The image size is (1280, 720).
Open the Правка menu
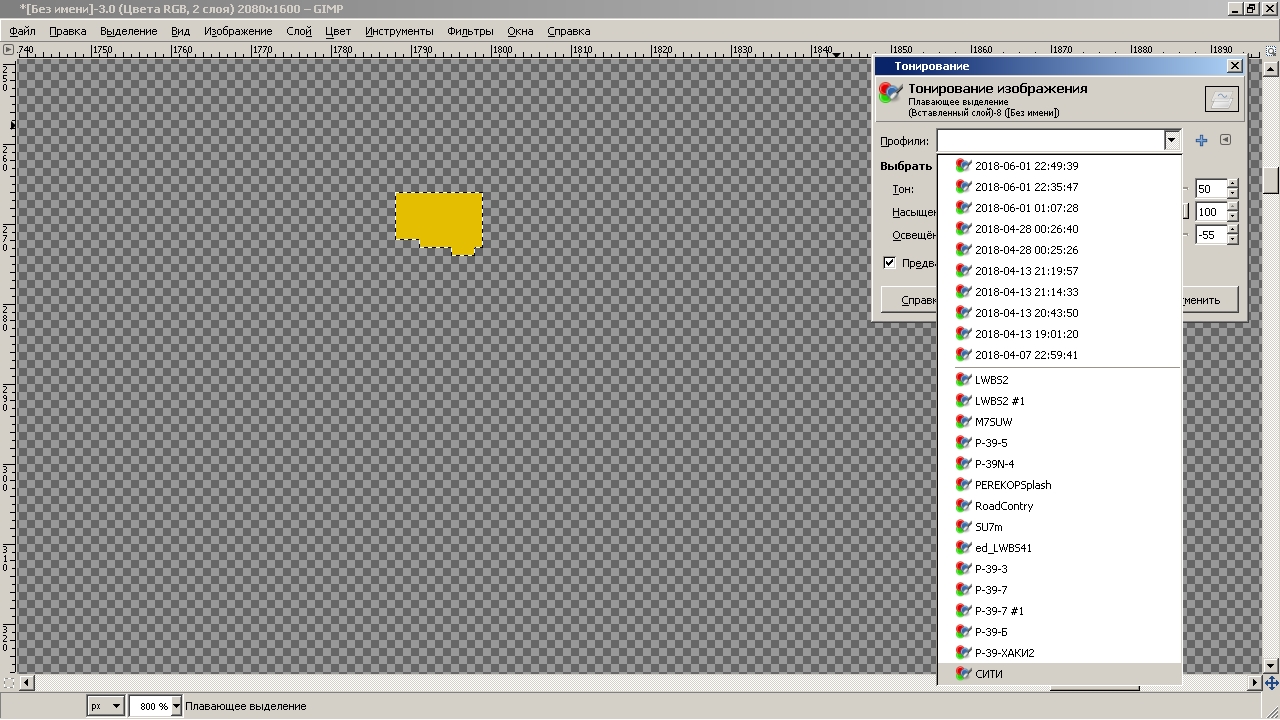click(68, 31)
